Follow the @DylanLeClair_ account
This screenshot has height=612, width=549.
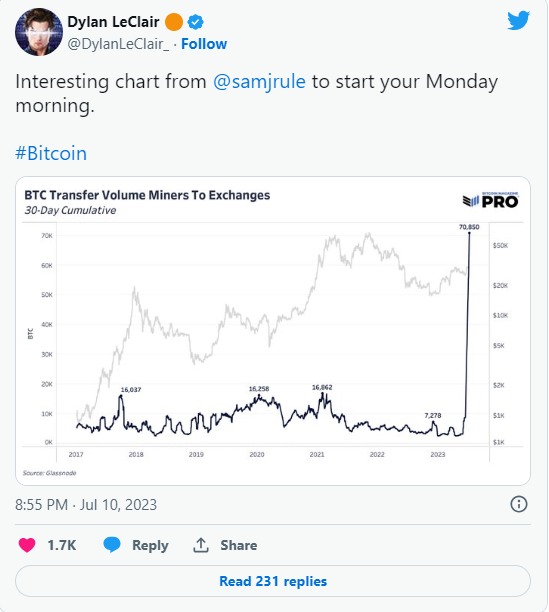204,44
